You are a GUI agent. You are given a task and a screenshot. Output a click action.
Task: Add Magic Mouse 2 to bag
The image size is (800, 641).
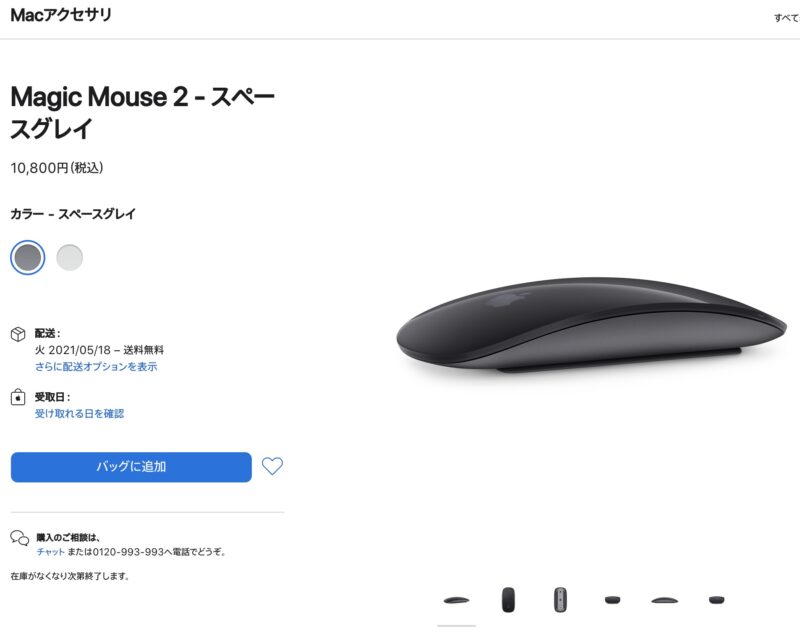point(131,467)
